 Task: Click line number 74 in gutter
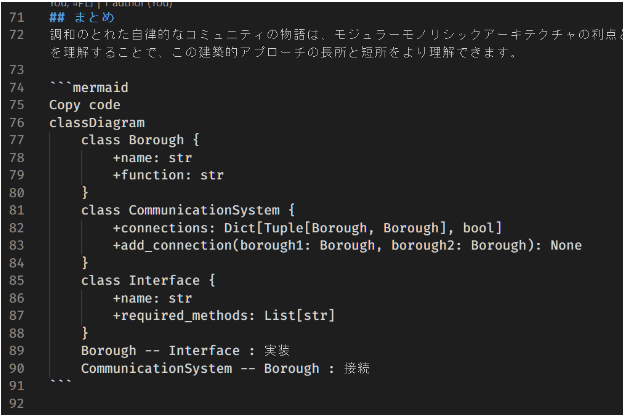point(15,88)
